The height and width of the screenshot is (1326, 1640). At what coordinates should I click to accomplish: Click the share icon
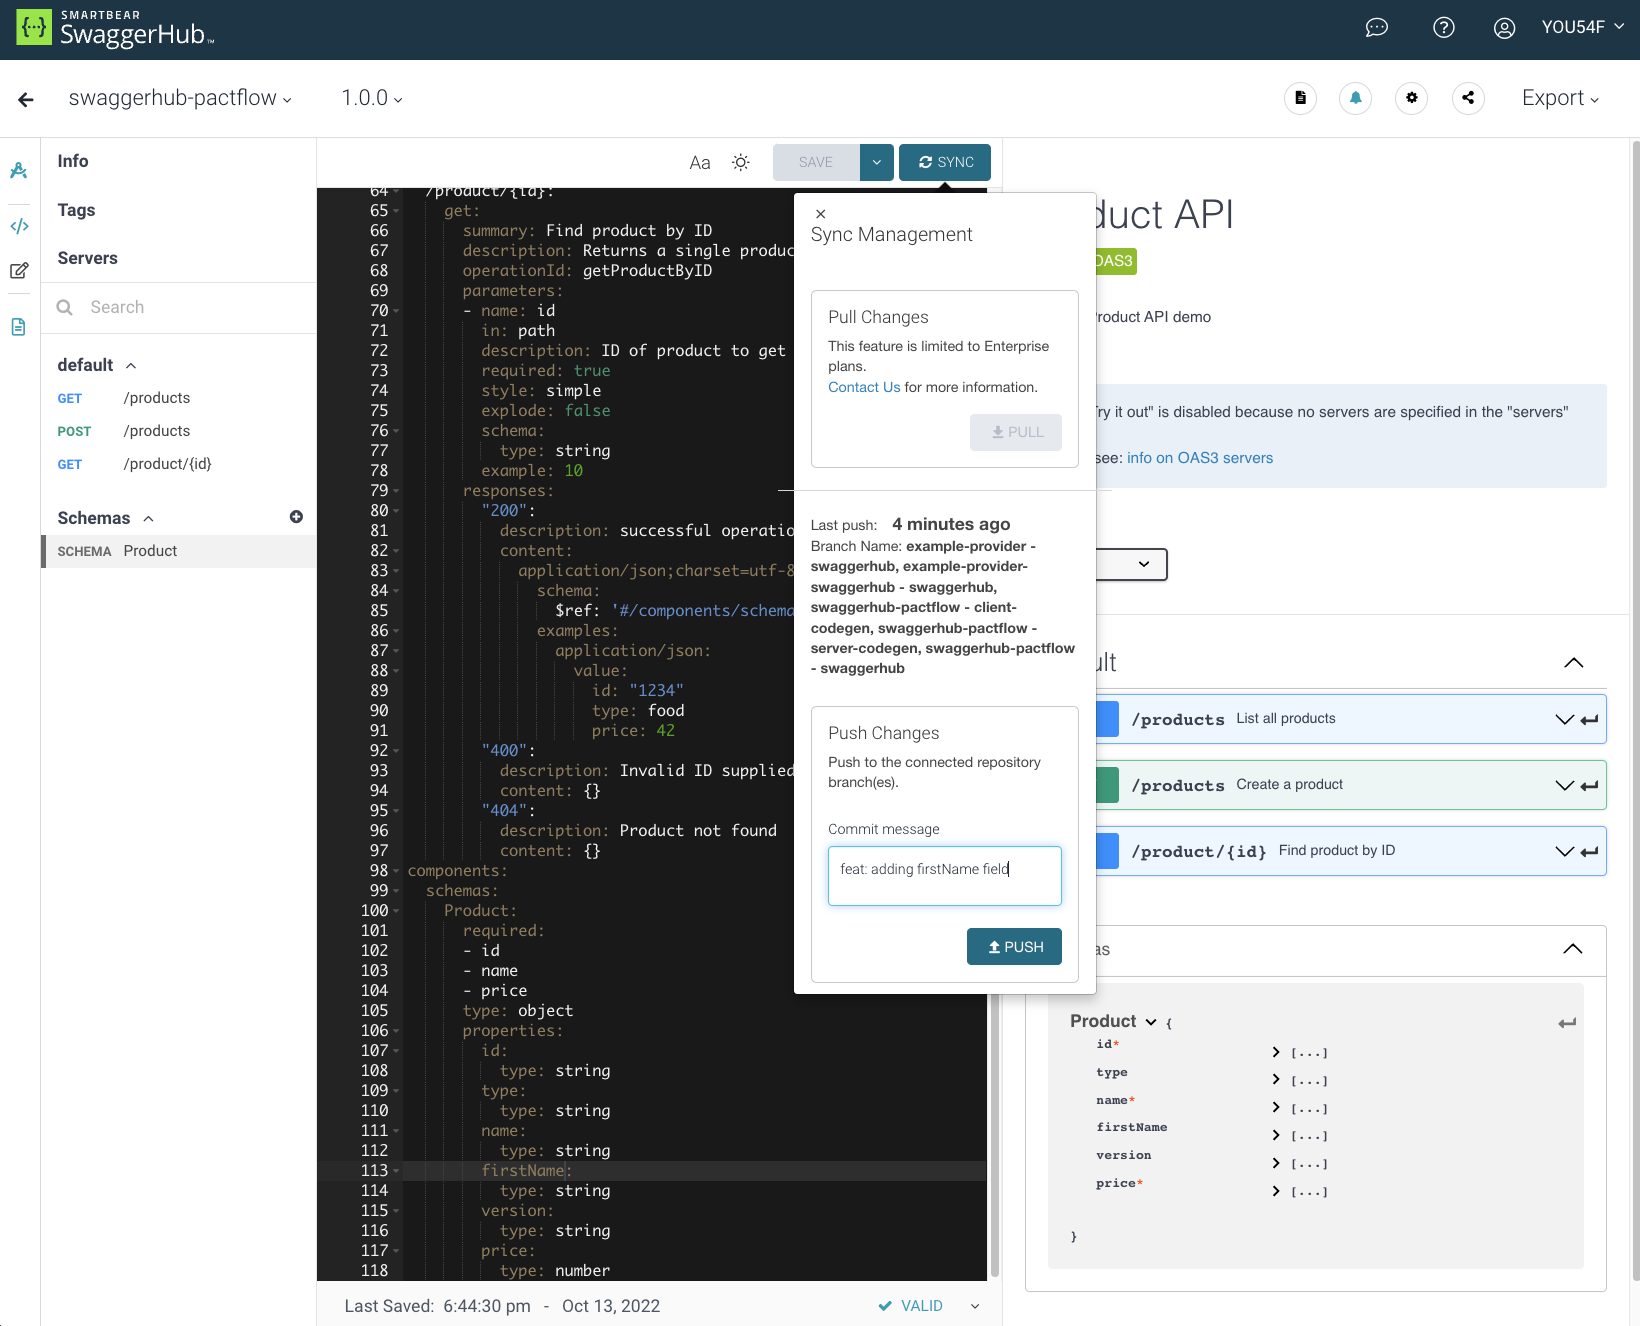(1467, 98)
